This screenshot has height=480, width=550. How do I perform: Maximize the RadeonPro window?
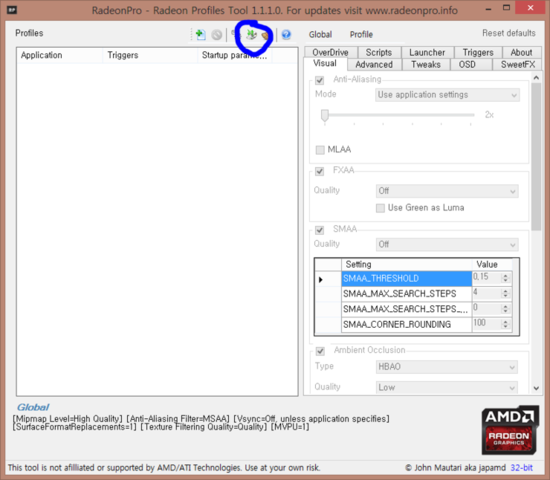(506, 8)
